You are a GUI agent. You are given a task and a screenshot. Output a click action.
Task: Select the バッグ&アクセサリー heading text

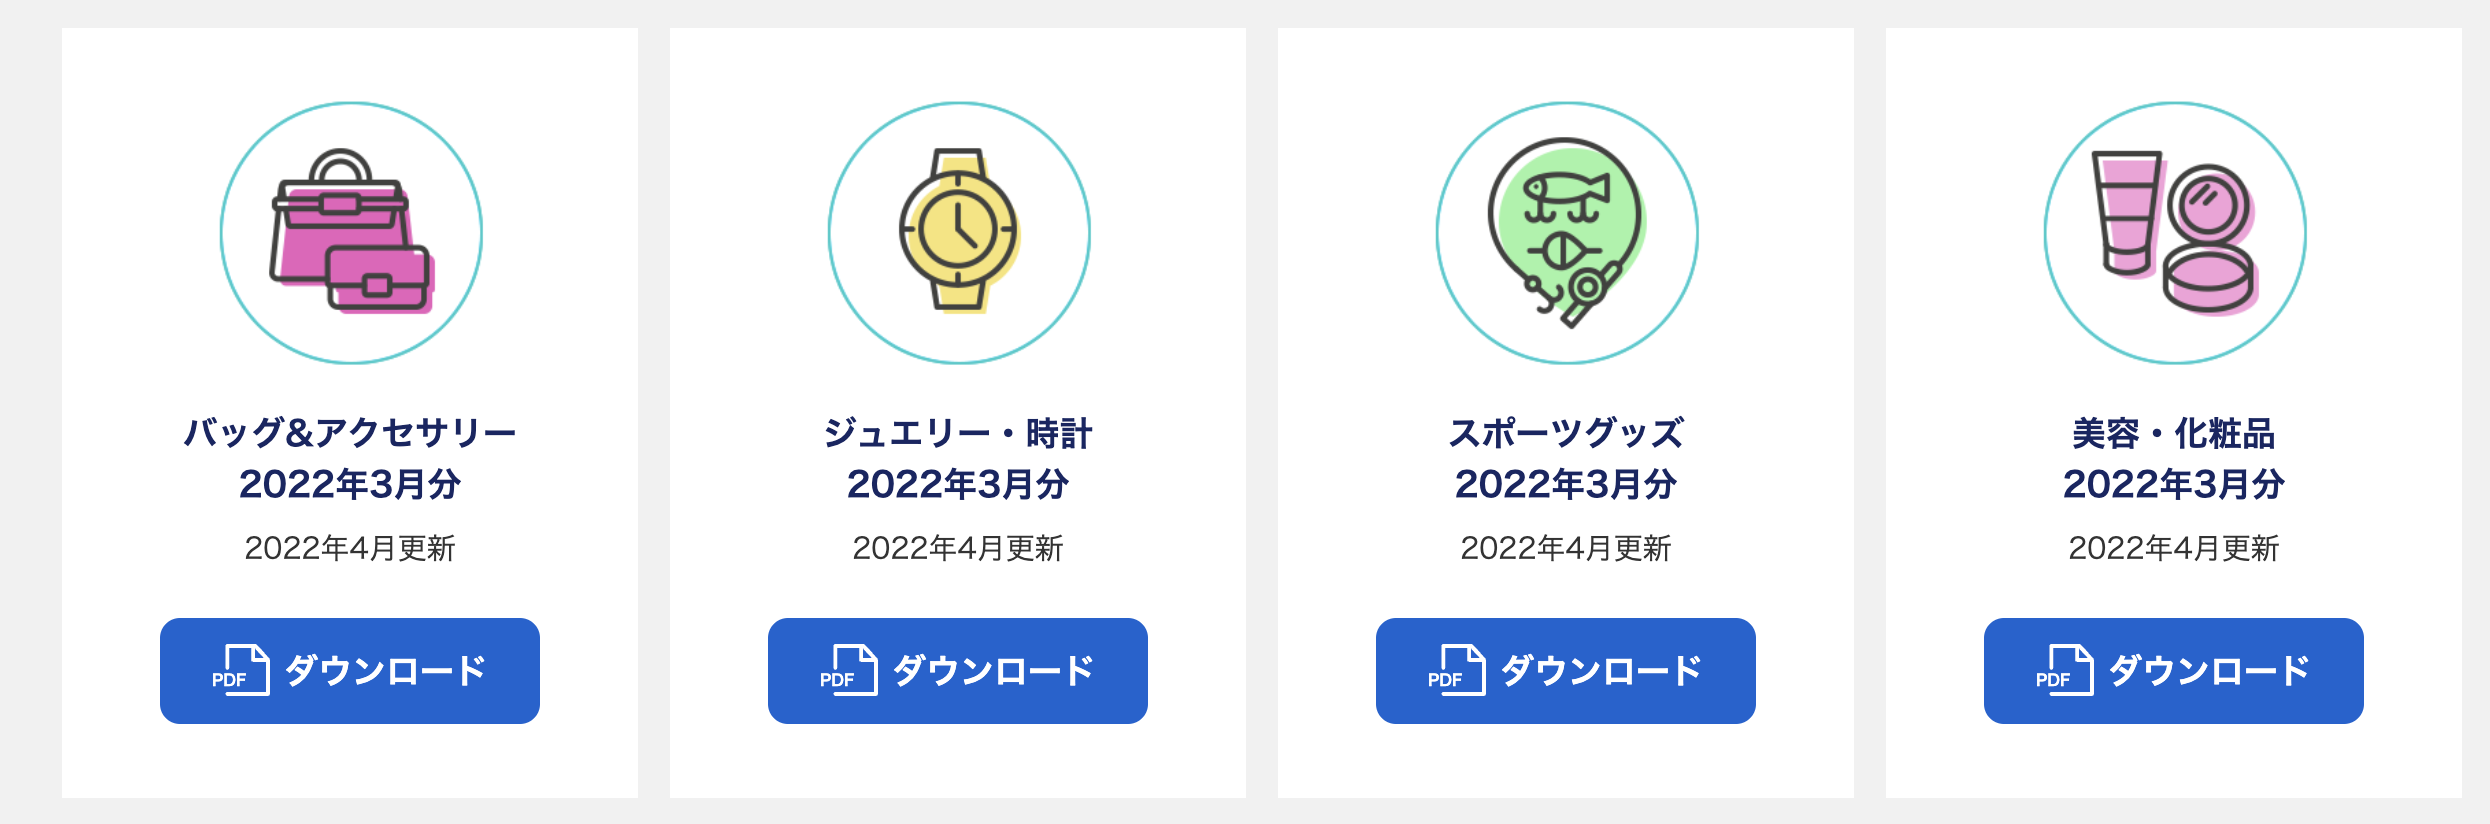(x=350, y=433)
